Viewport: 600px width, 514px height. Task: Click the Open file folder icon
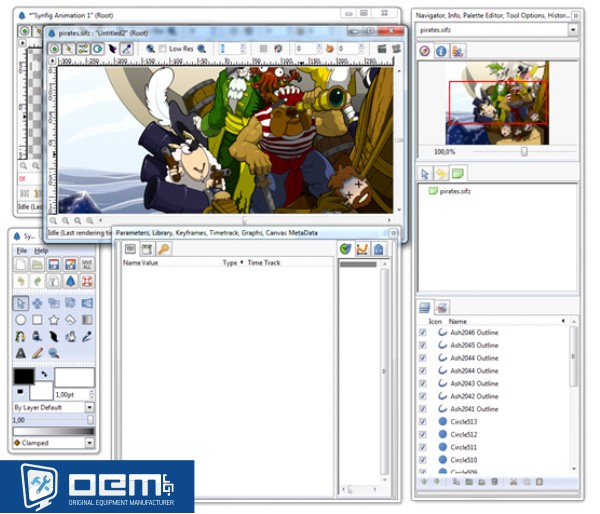coord(38,265)
